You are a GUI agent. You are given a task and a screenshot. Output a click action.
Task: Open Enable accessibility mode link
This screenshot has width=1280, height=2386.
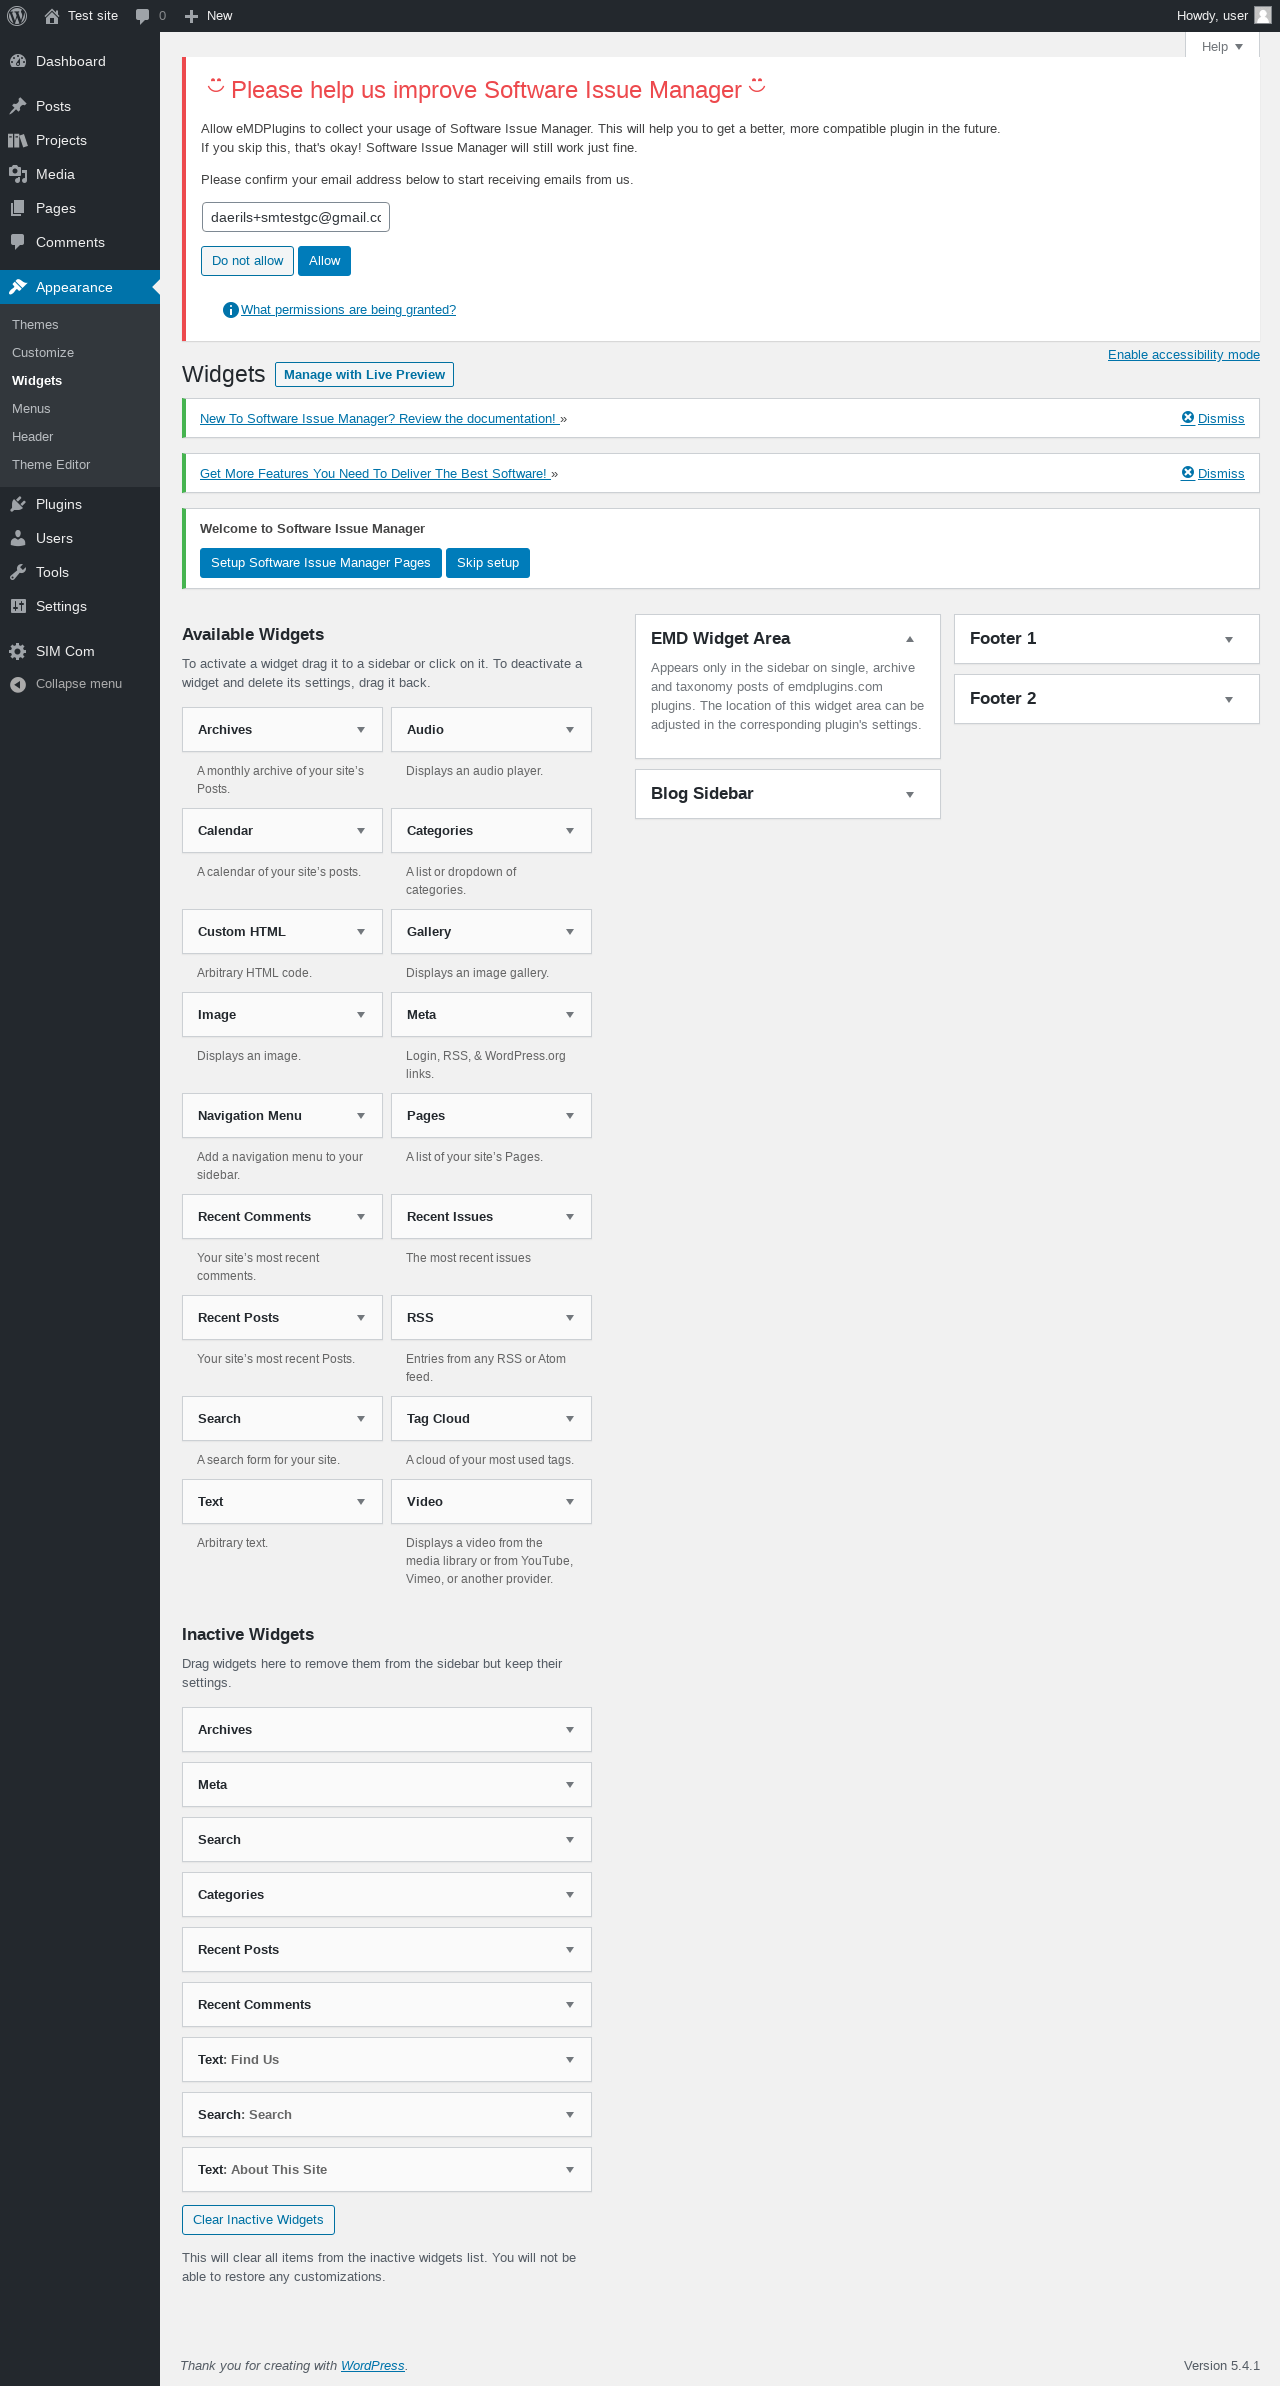1183,355
